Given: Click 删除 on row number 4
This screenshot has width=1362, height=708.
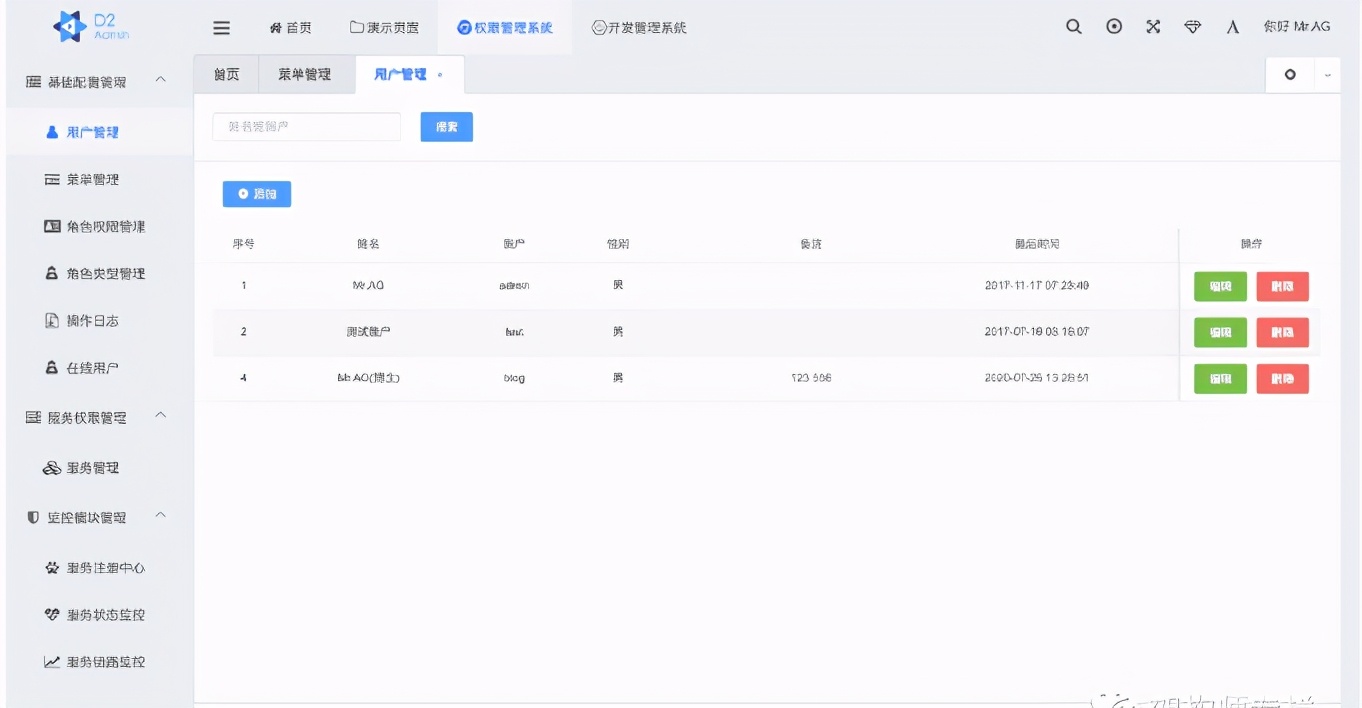Looking at the screenshot, I should pyautogui.click(x=1282, y=378).
